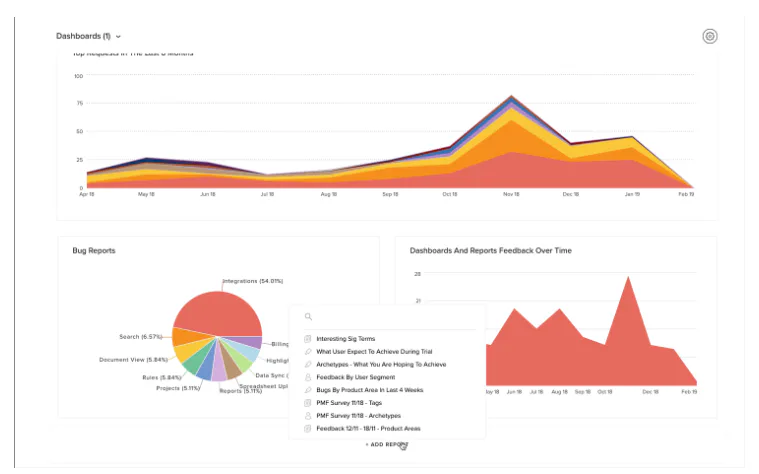Screen dimensions: 759x474
Task: Expand the Dashboards (1) dropdown
Action: click(88, 36)
